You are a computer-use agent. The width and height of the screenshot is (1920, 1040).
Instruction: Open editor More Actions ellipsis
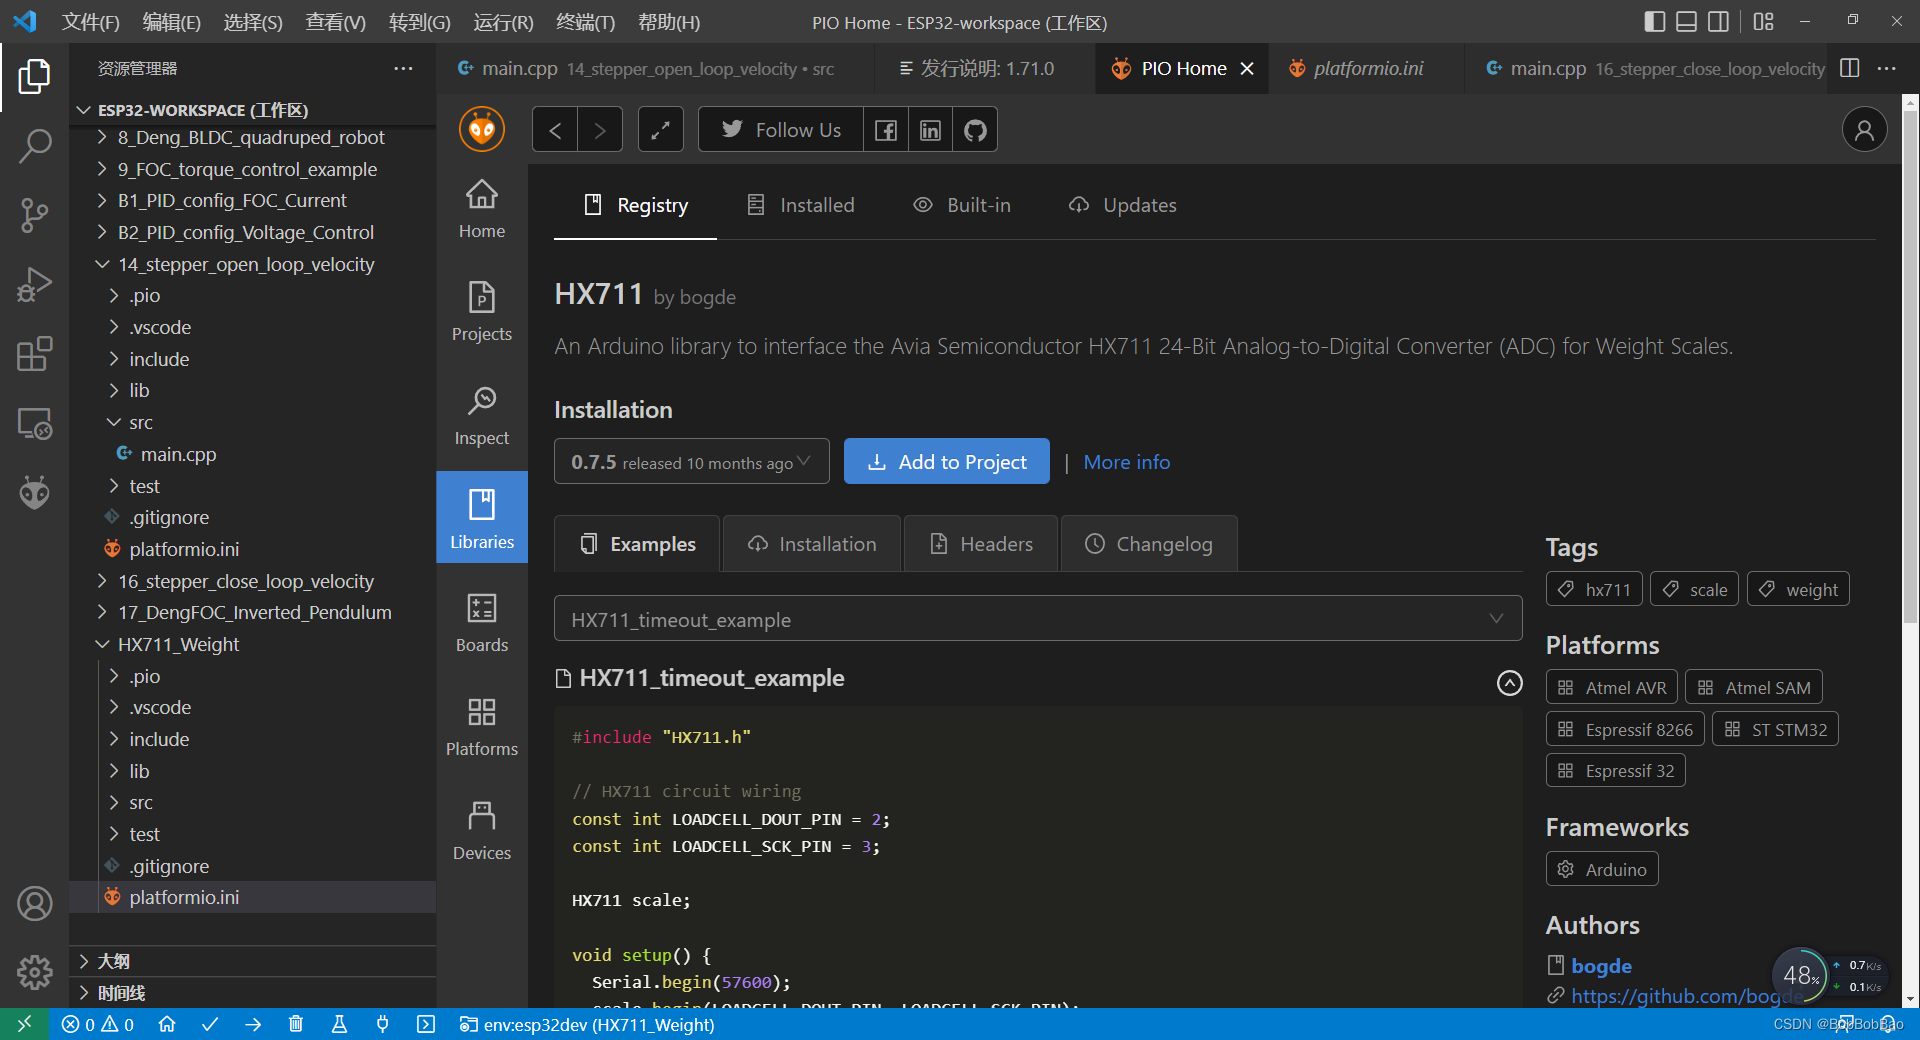(x=1887, y=68)
